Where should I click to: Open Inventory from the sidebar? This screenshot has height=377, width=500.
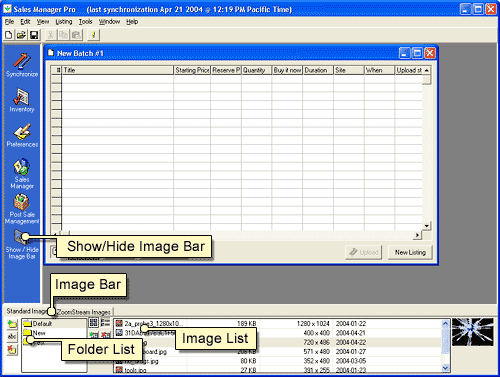22,100
